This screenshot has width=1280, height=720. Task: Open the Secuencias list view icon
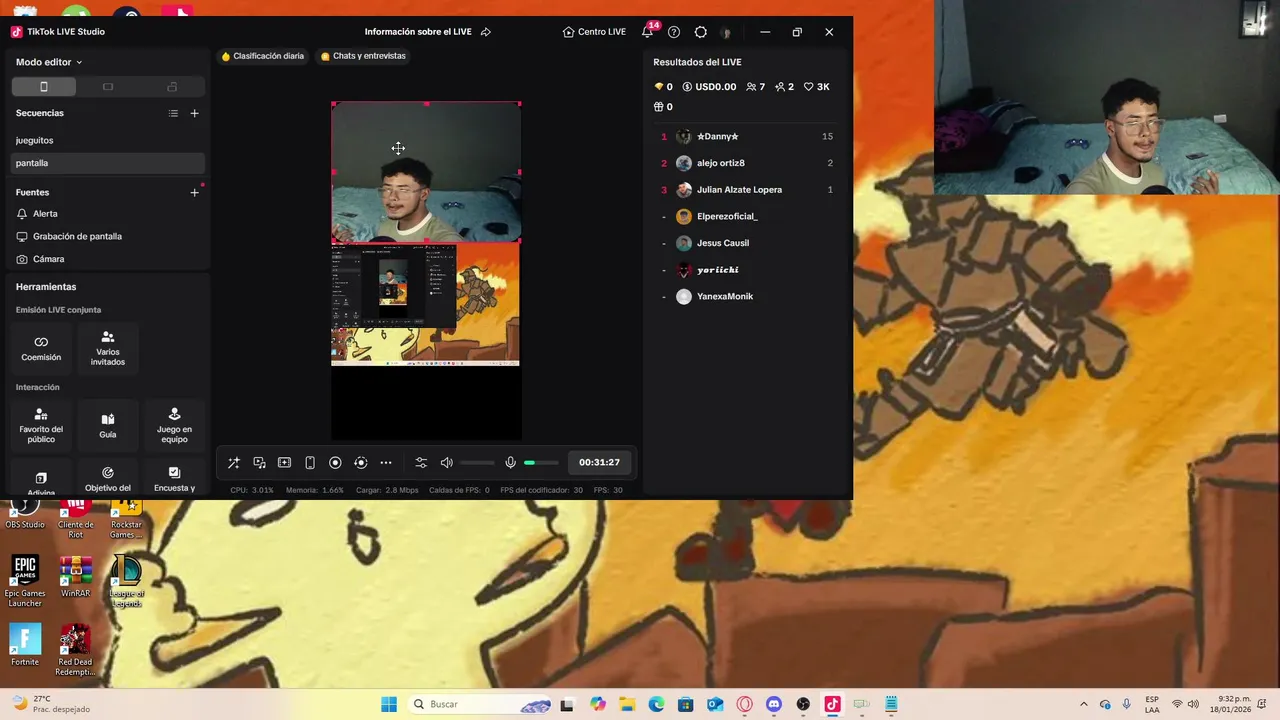(173, 113)
